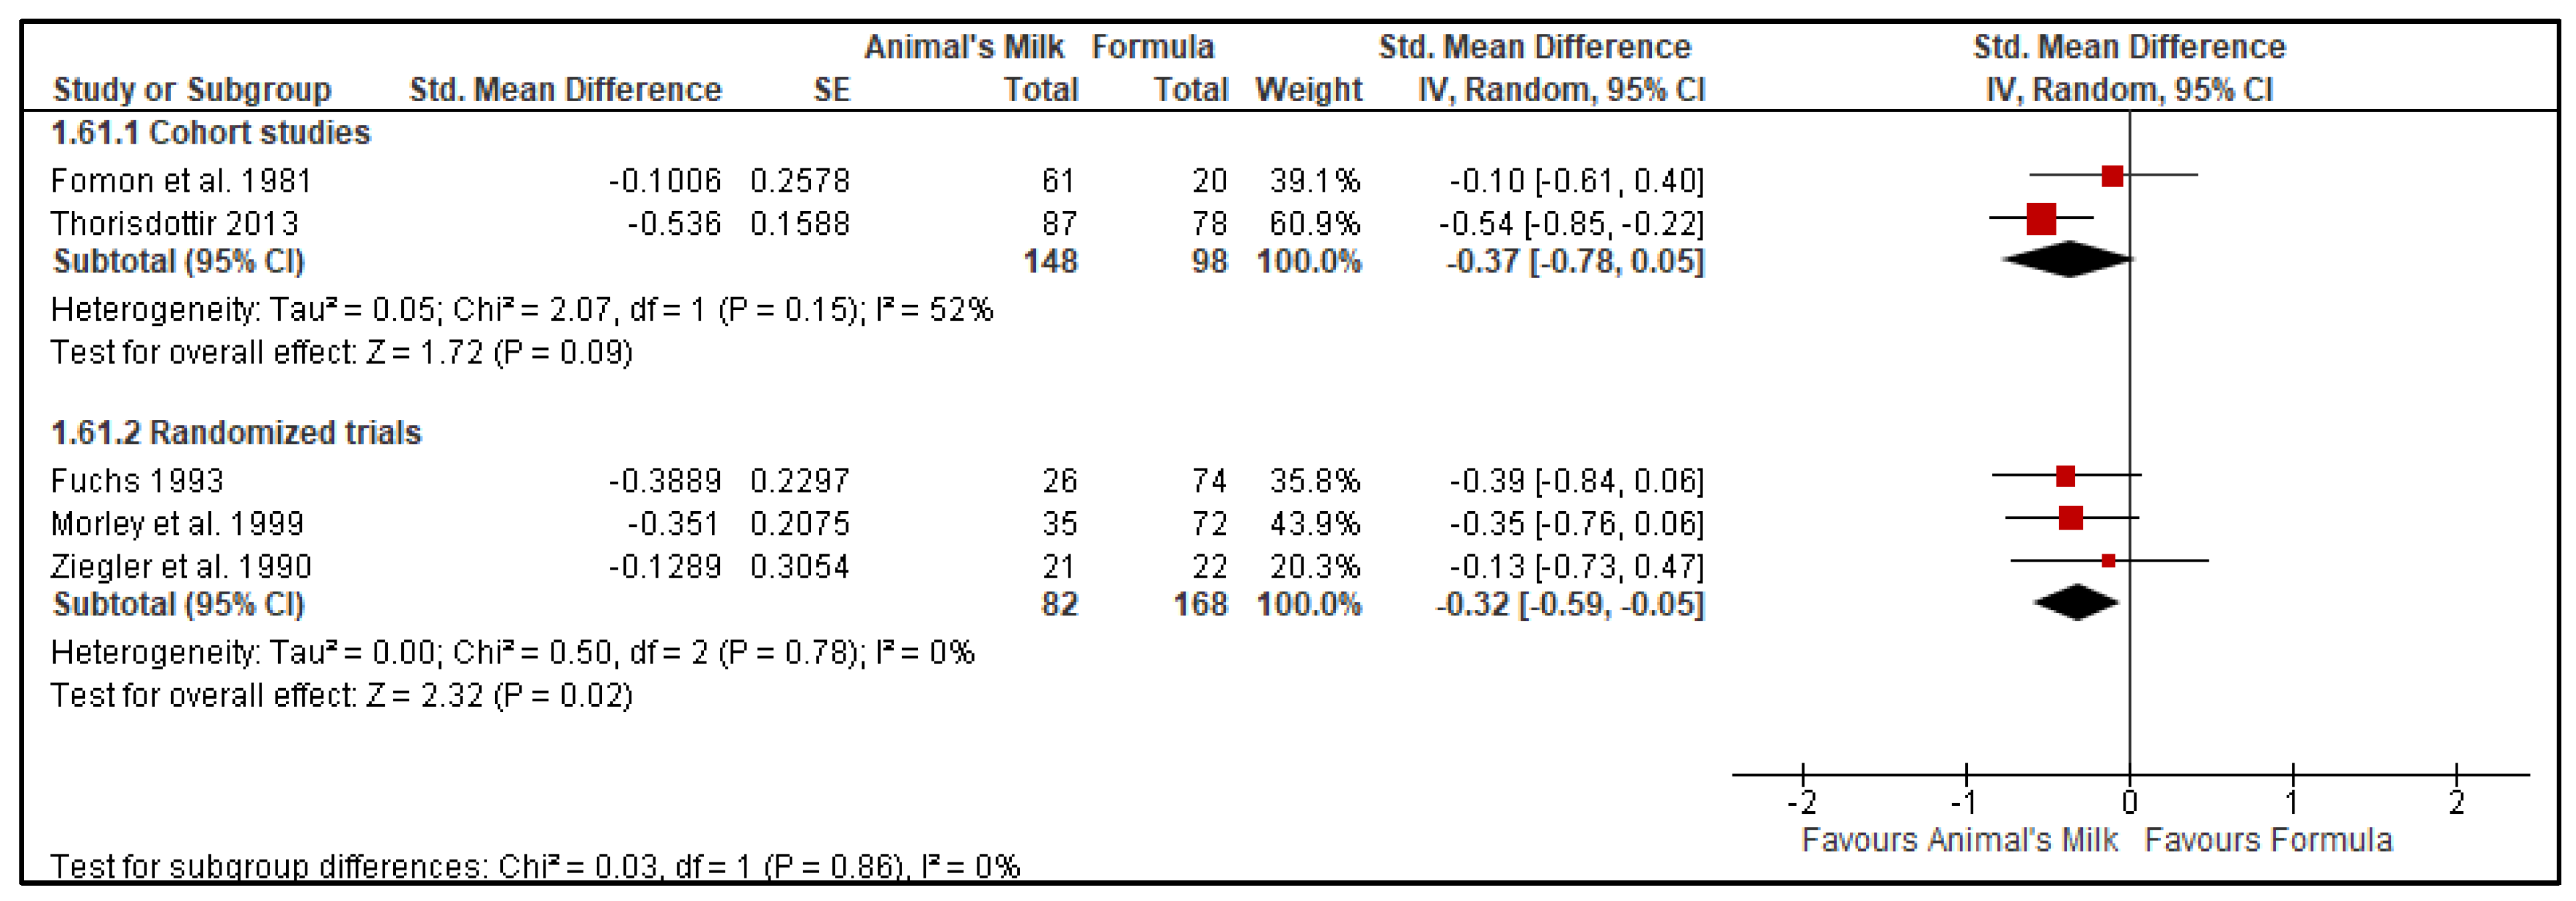Select the Fuchs 1993 study name
This screenshot has height=901, width=2576.
137,480
